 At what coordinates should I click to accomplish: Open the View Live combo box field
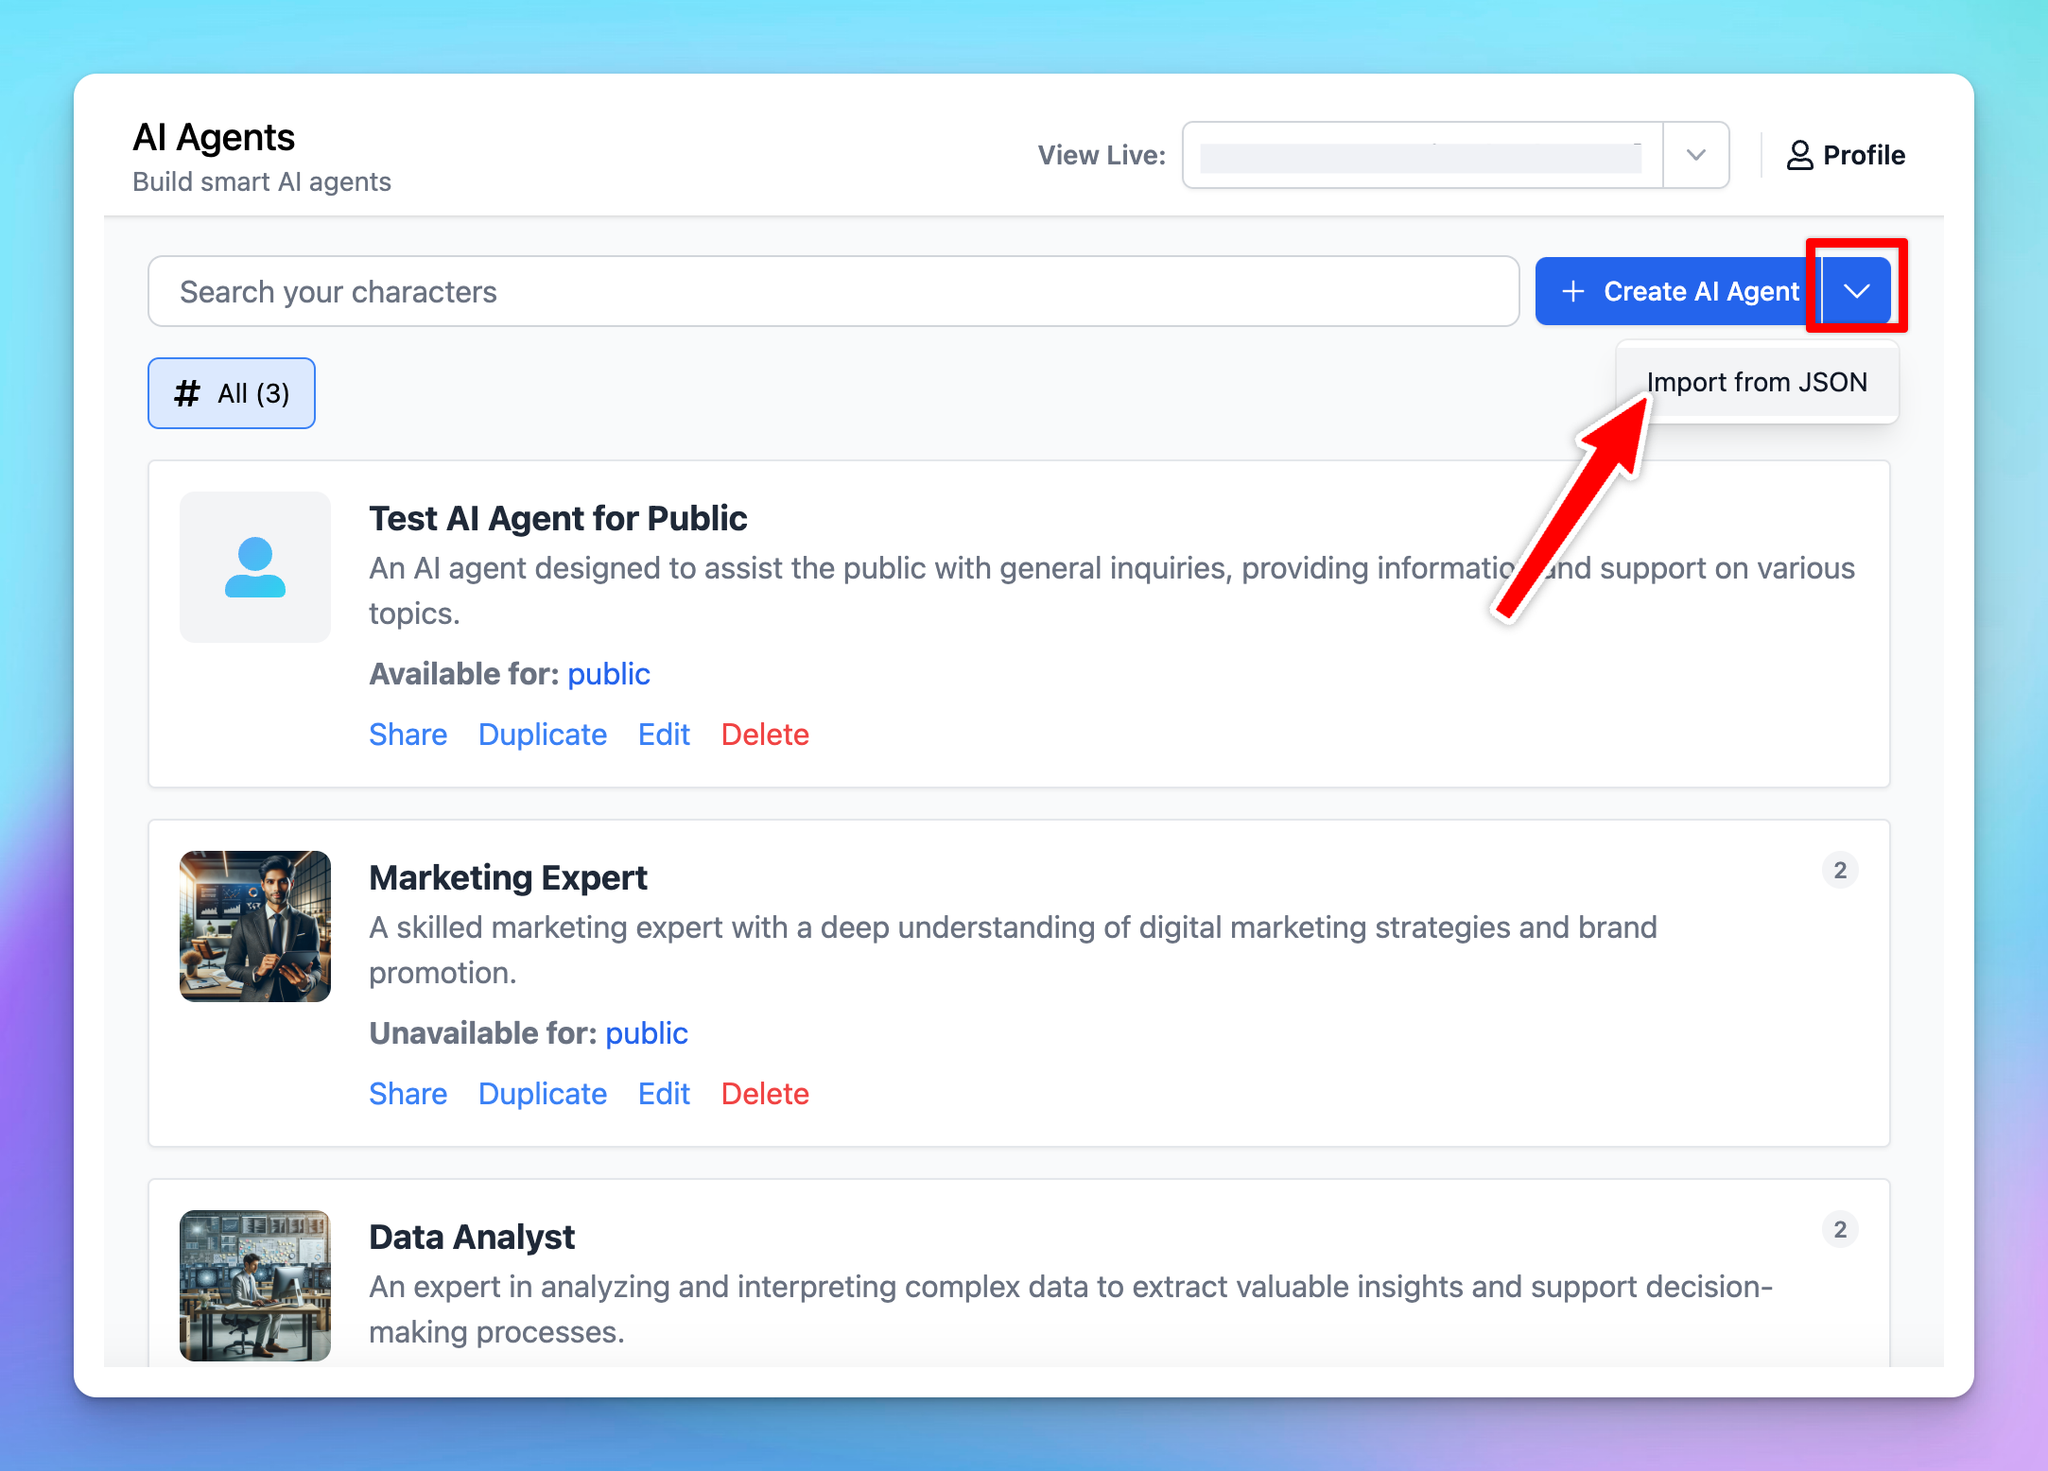coord(1455,155)
